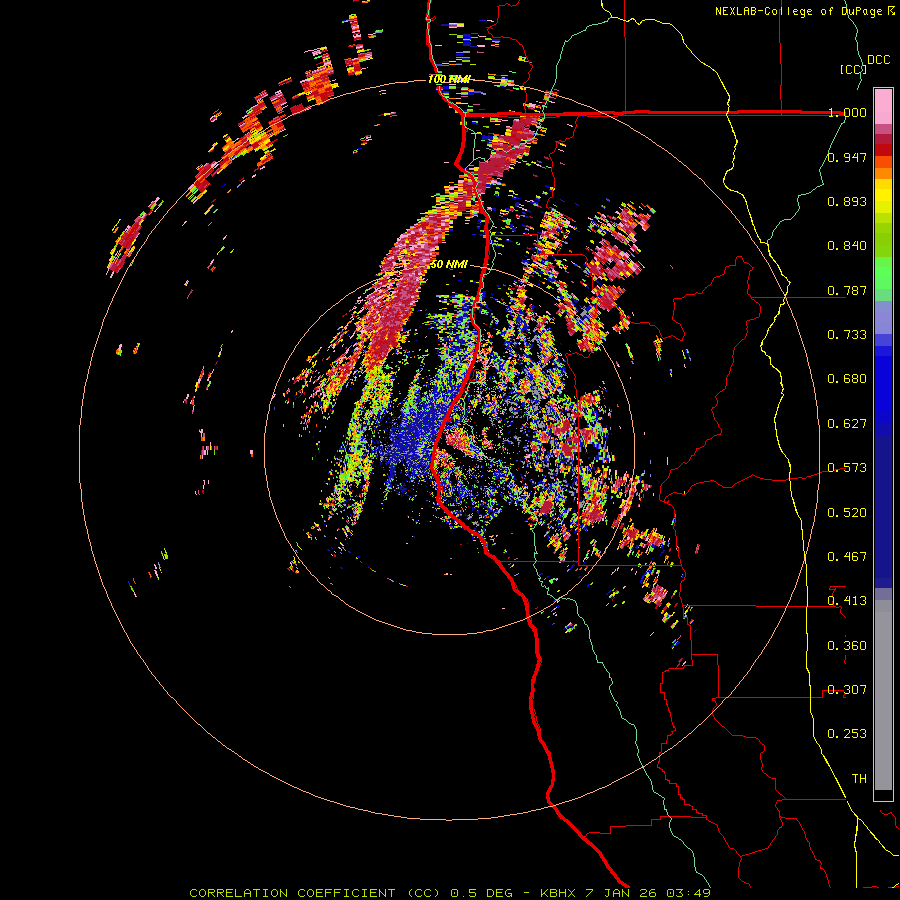The image size is (900, 900).
Task: Select the 0.840 scale value
Action: [x=847, y=246]
